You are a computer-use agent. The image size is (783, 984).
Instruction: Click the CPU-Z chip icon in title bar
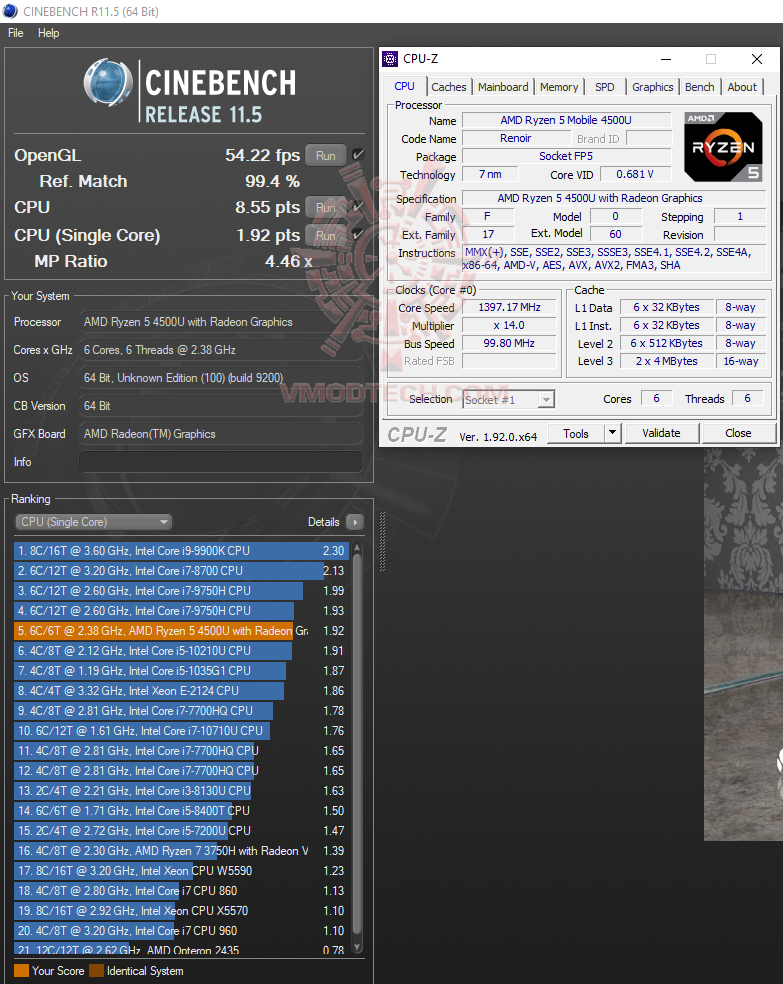tap(390, 59)
